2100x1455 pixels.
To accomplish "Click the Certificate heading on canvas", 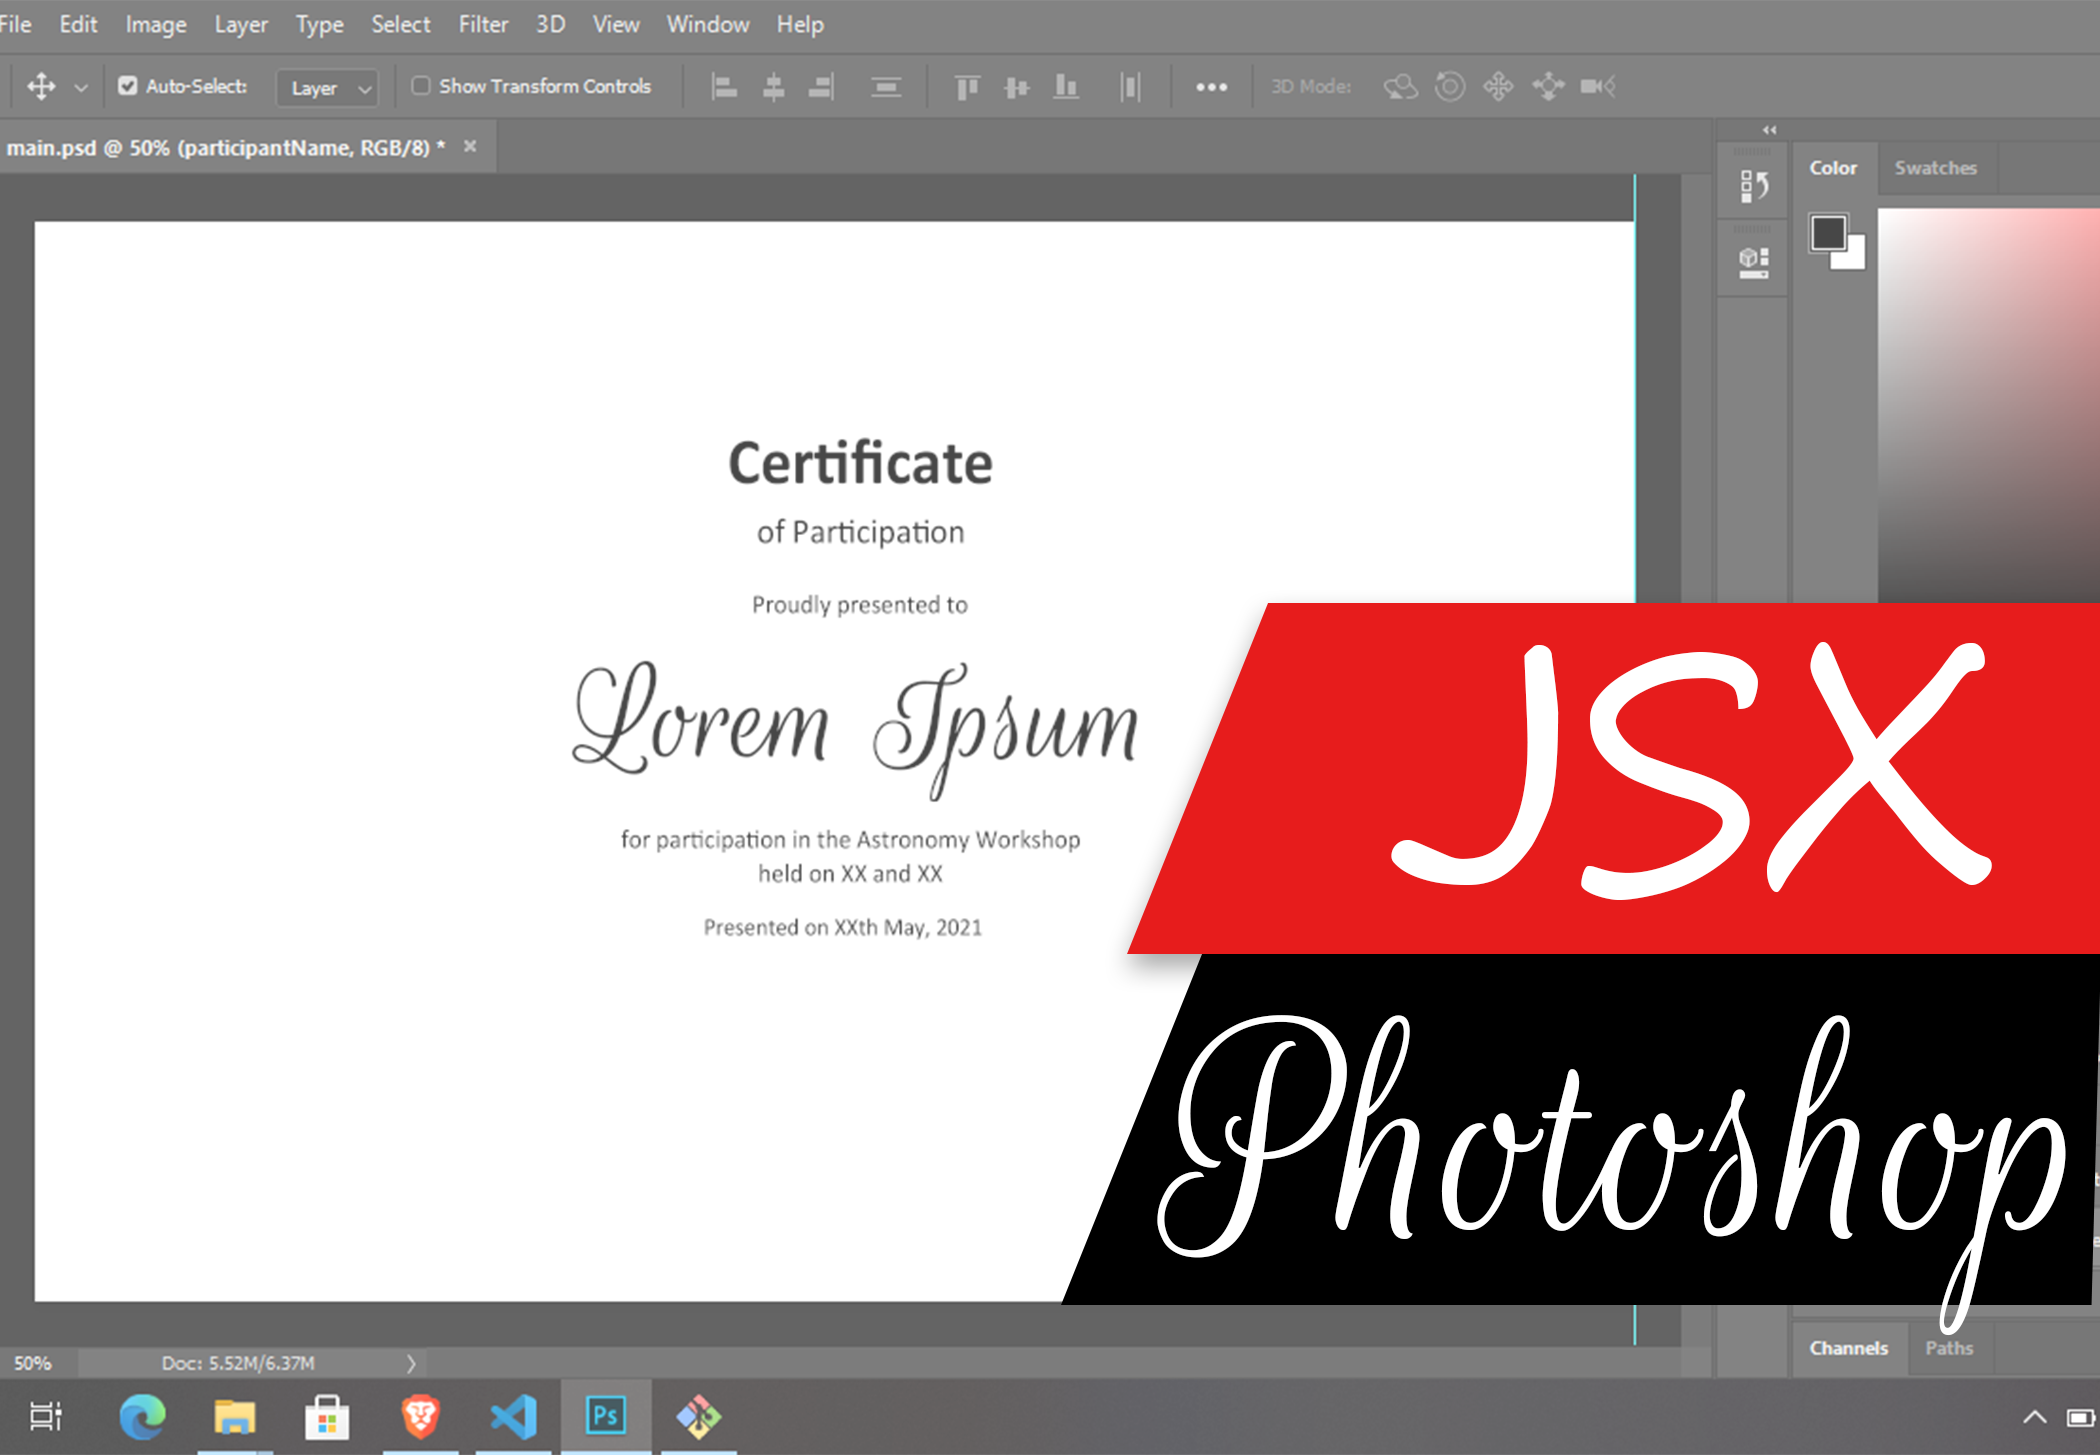I will click(x=860, y=464).
